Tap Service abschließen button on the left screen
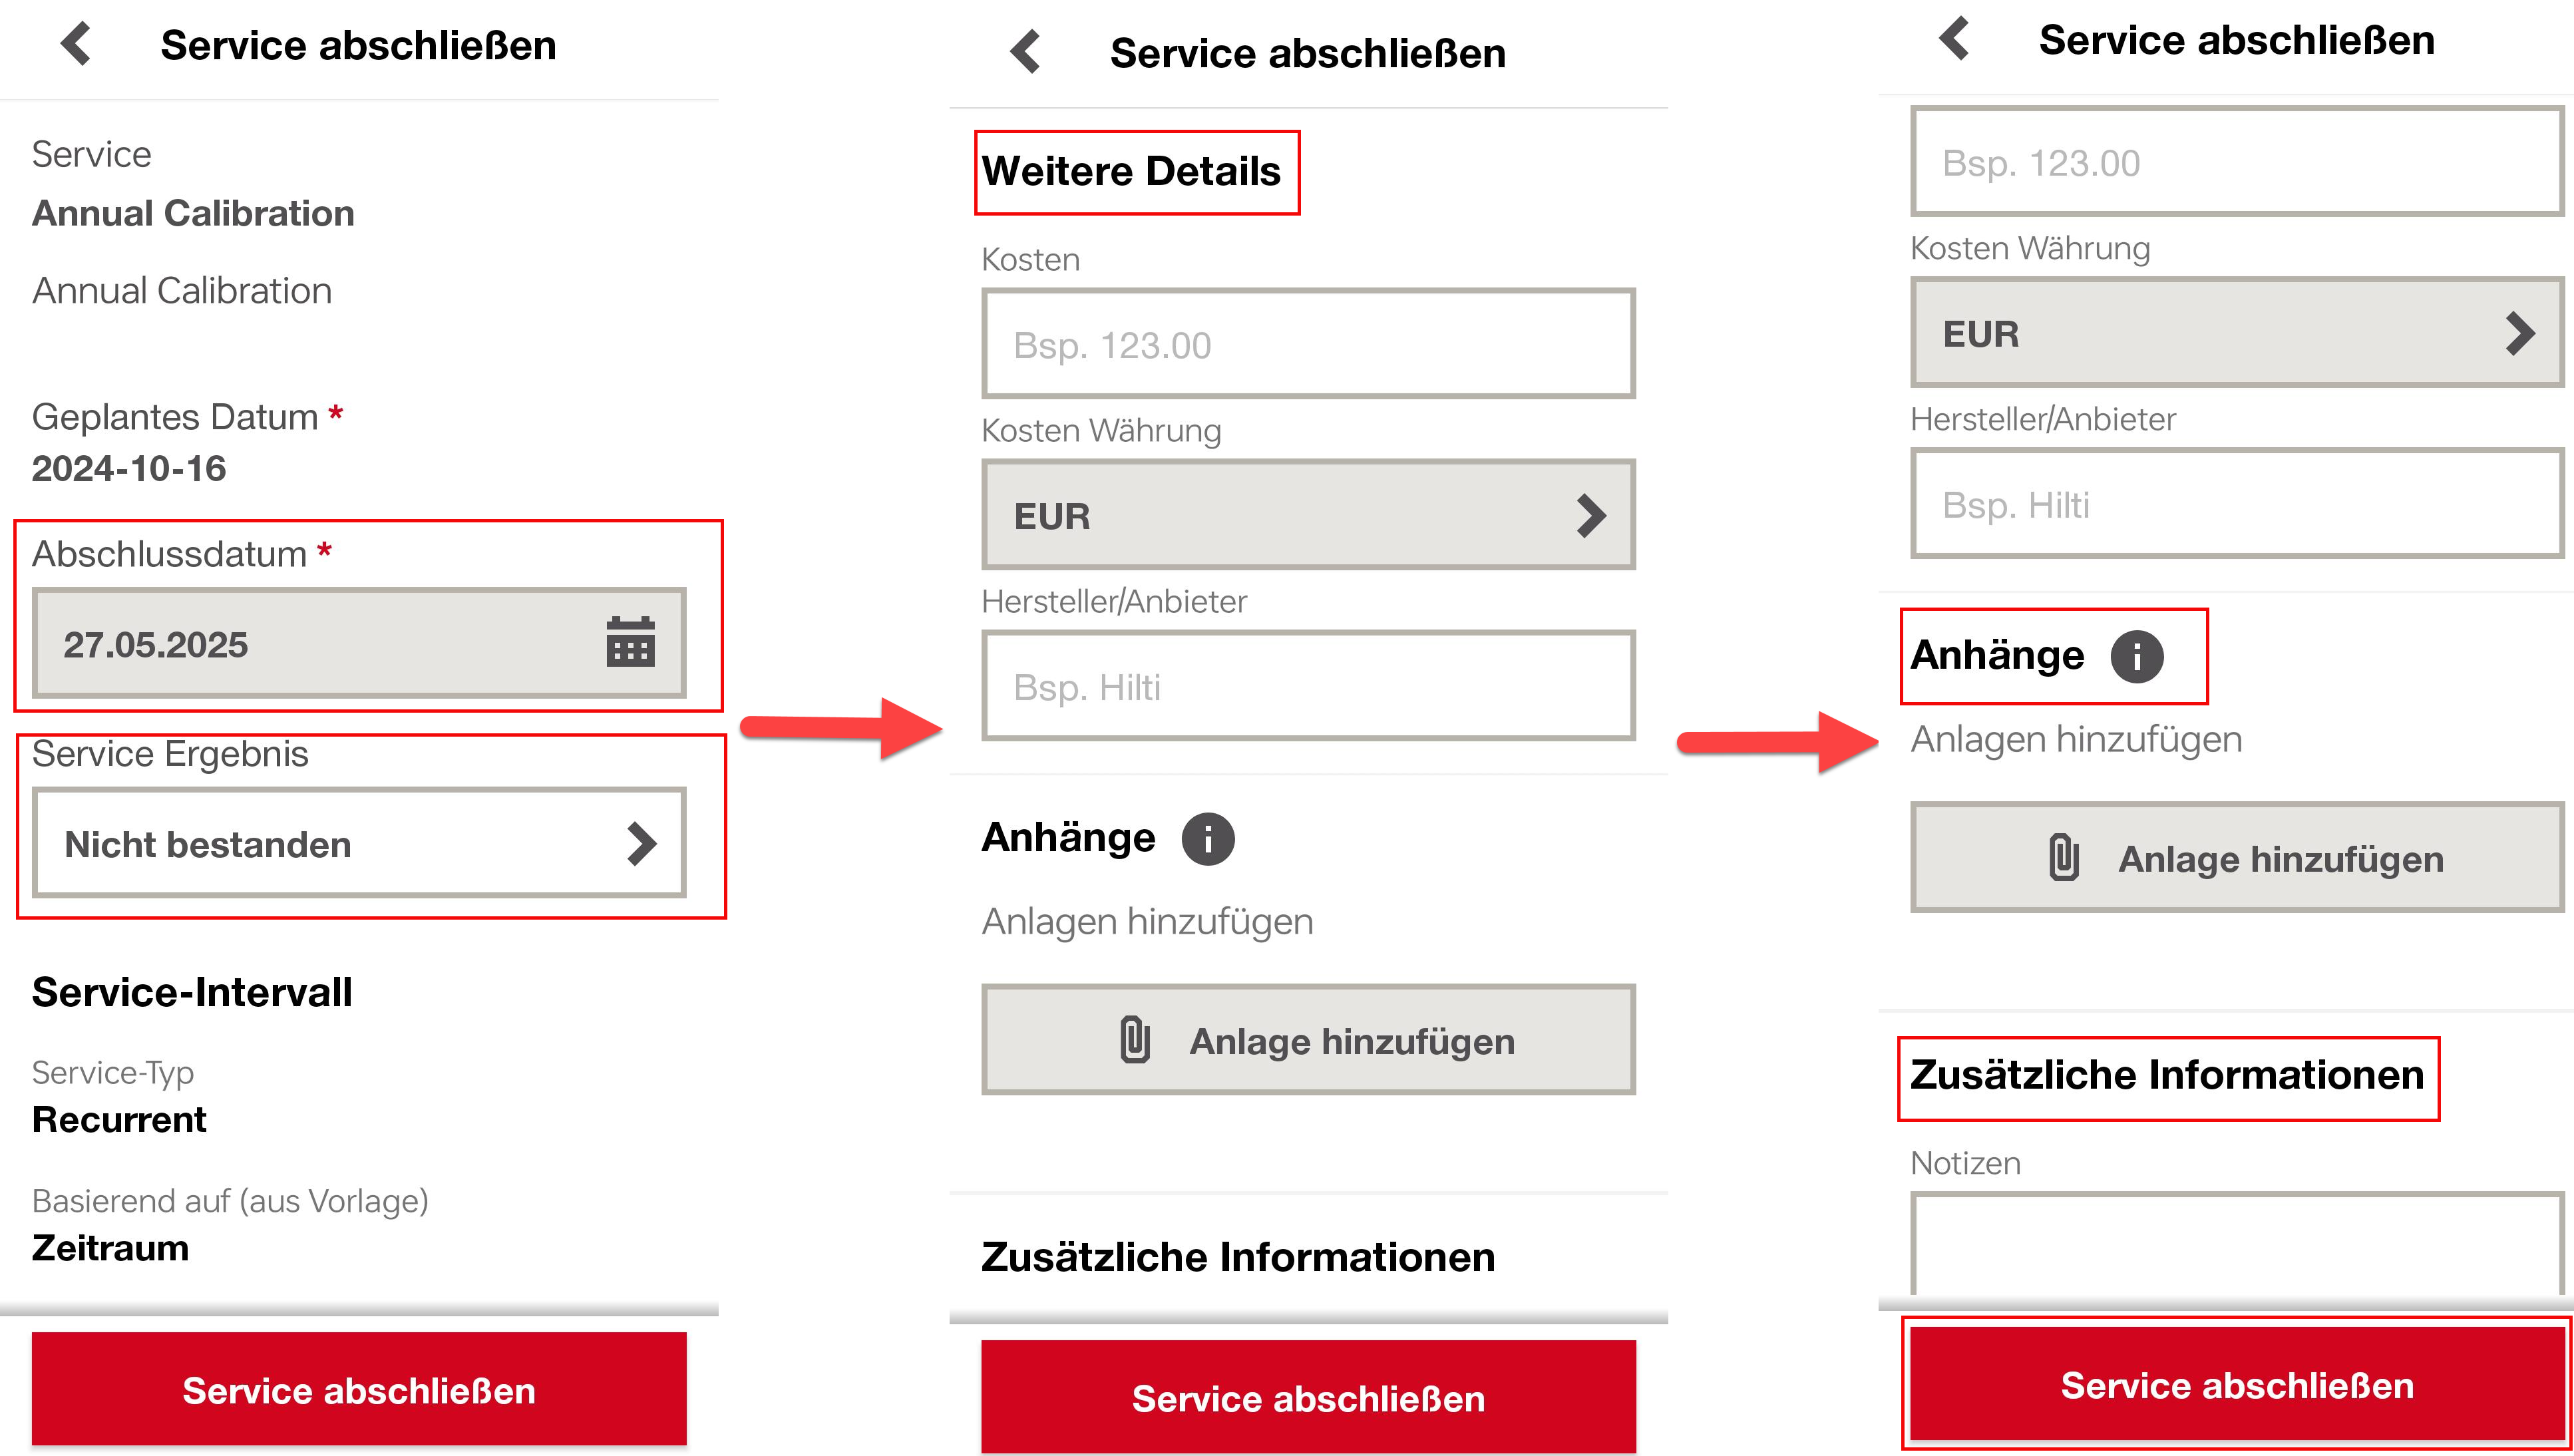The height and width of the screenshot is (1456, 2574). pos(359,1390)
